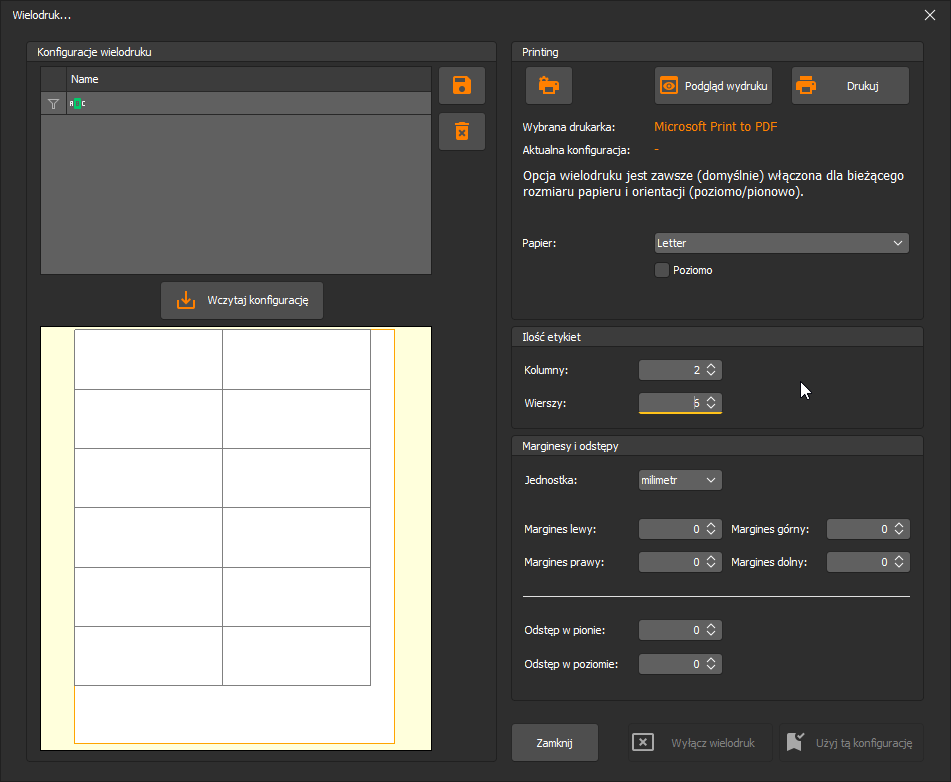Click the ABC filter text cell
Viewport: 951px width, 782px height.
249,104
